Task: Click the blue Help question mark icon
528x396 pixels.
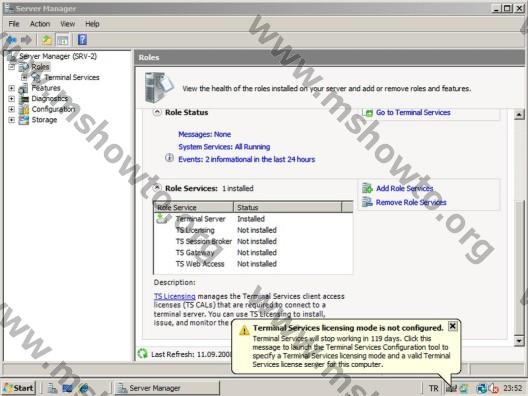Action: 82,40
